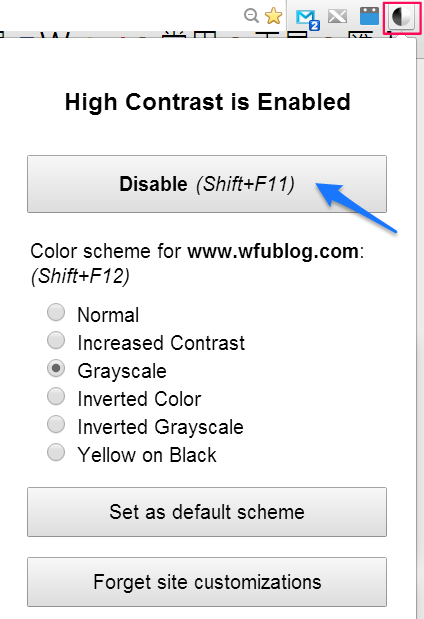Click the Color scheme for label text
The image size is (424, 619).
coord(105,251)
